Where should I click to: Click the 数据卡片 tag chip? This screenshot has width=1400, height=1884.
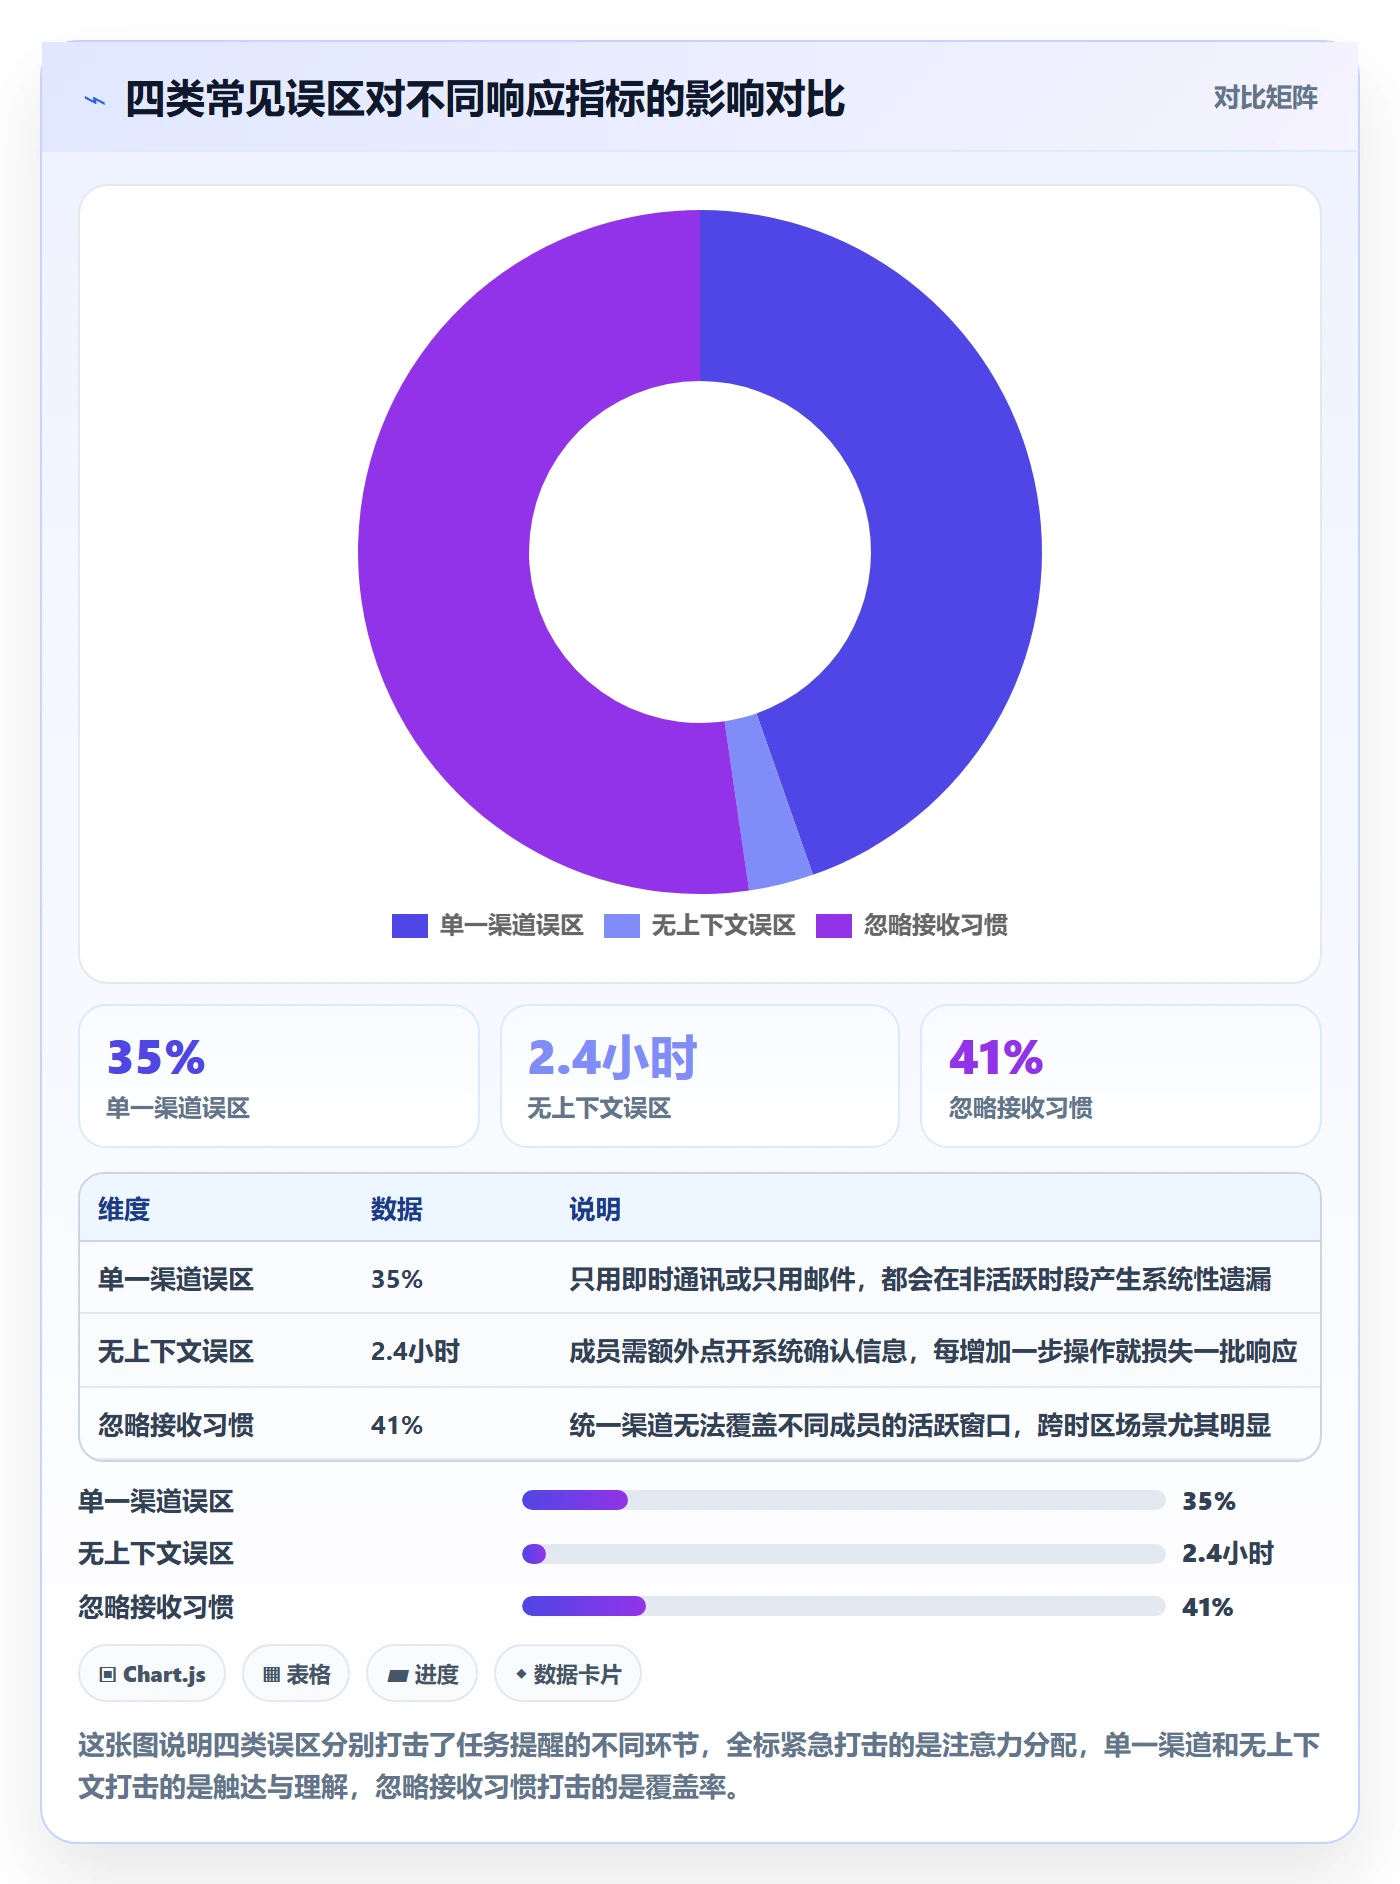coord(568,1673)
